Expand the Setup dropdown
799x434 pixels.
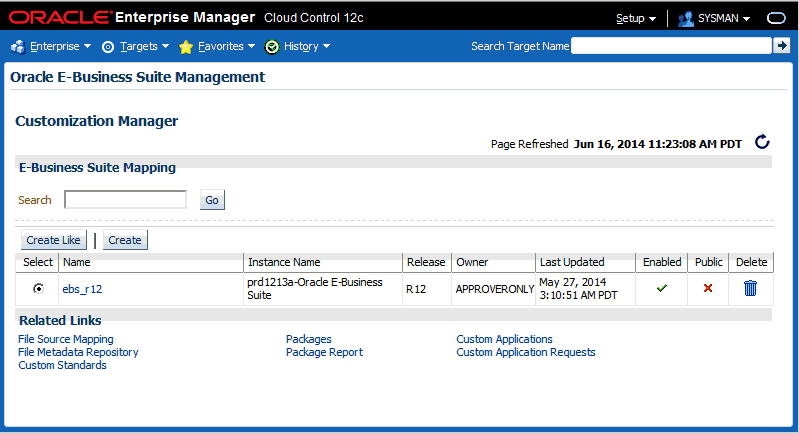(635, 18)
